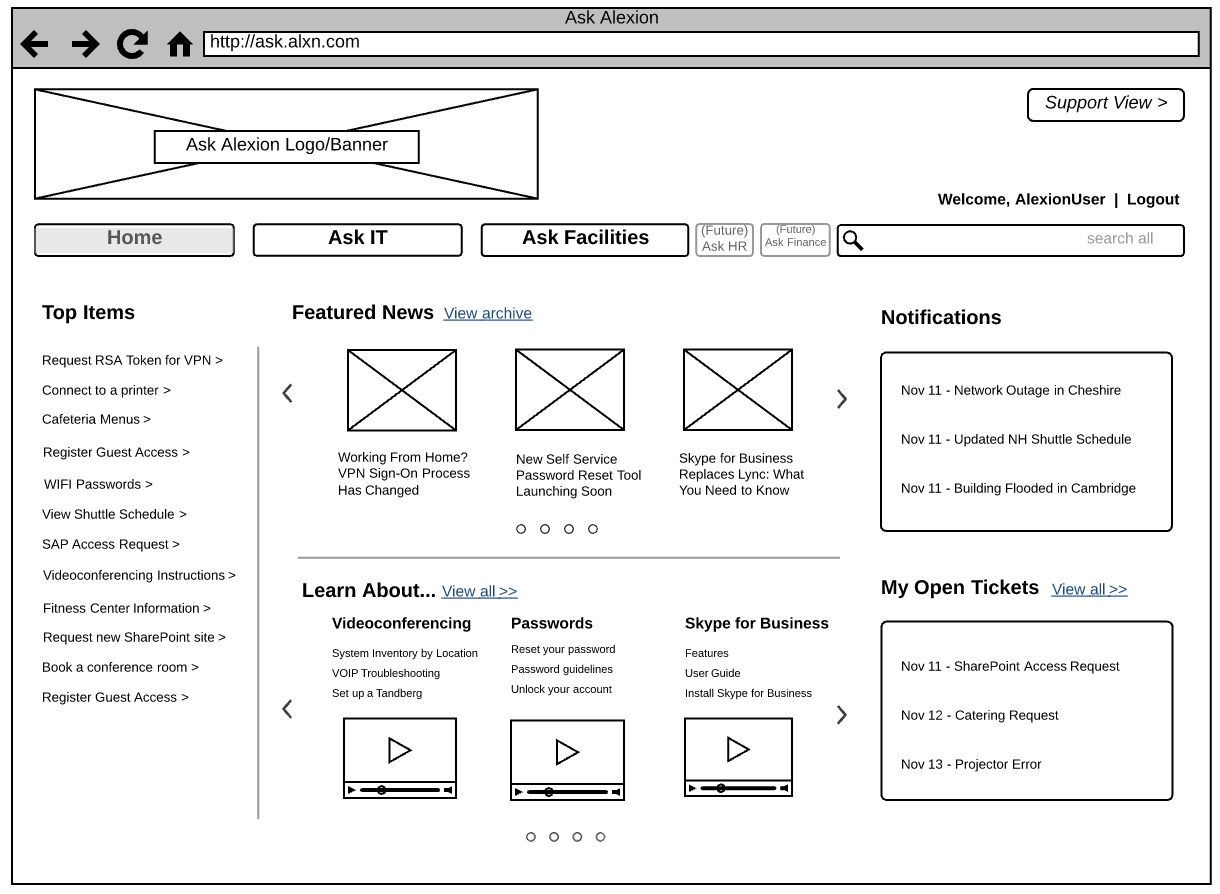Screen dimensions: 1220x894
Task: Click VOIP Troubleshooting link
Action: (386, 673)
